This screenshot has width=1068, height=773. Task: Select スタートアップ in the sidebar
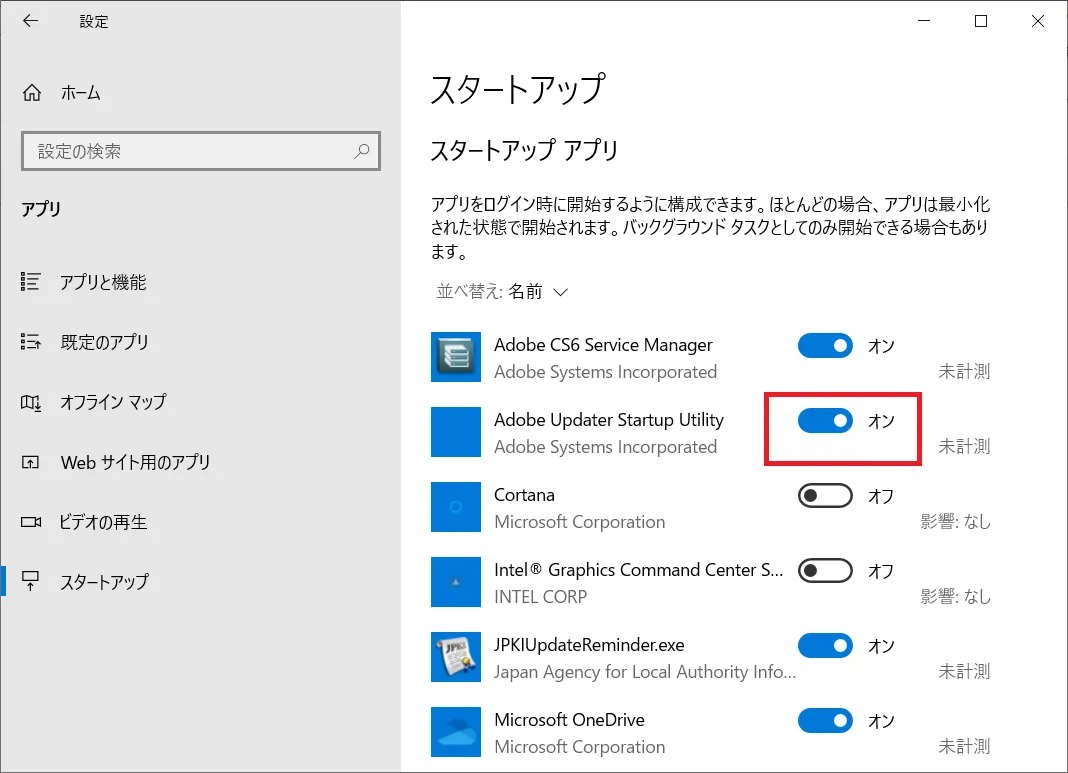(104, 582)
